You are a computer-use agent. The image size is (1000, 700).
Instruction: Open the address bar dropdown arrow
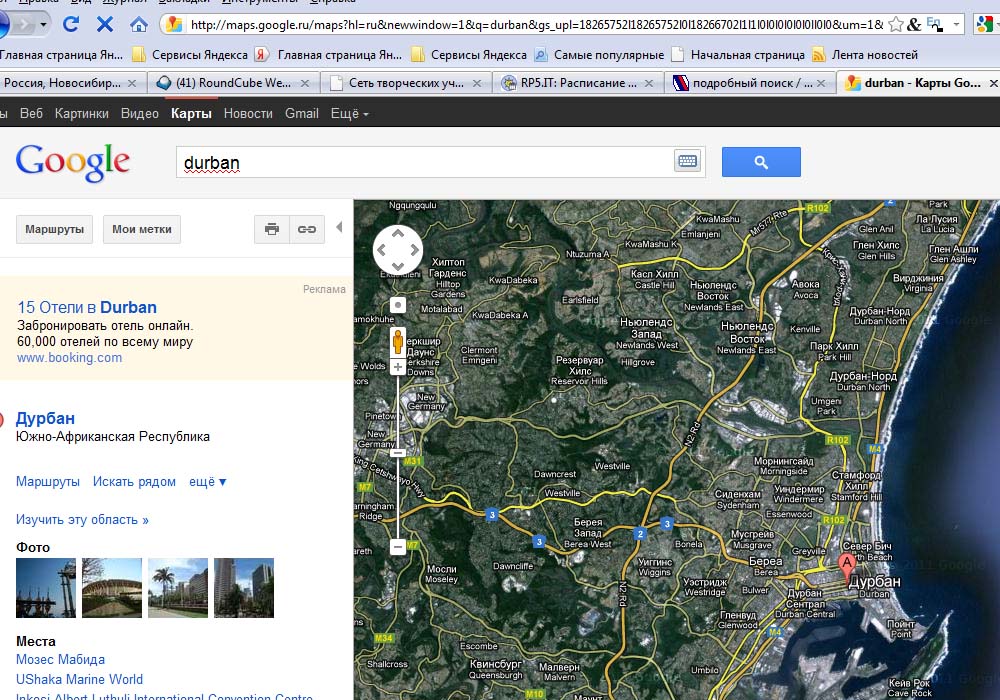point(957,24)
